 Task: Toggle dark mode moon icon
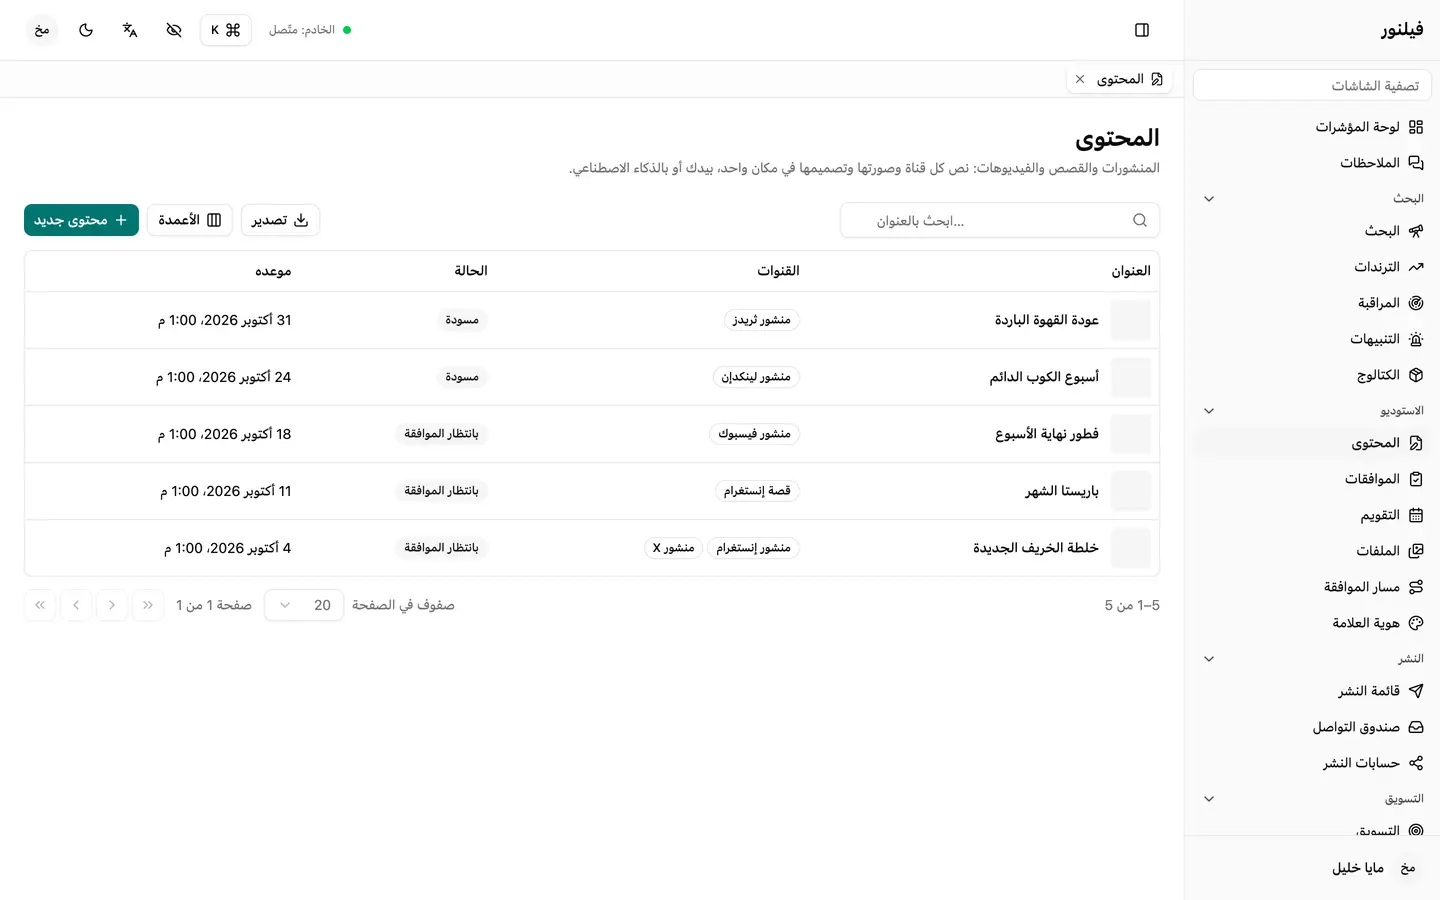point(86,30)
